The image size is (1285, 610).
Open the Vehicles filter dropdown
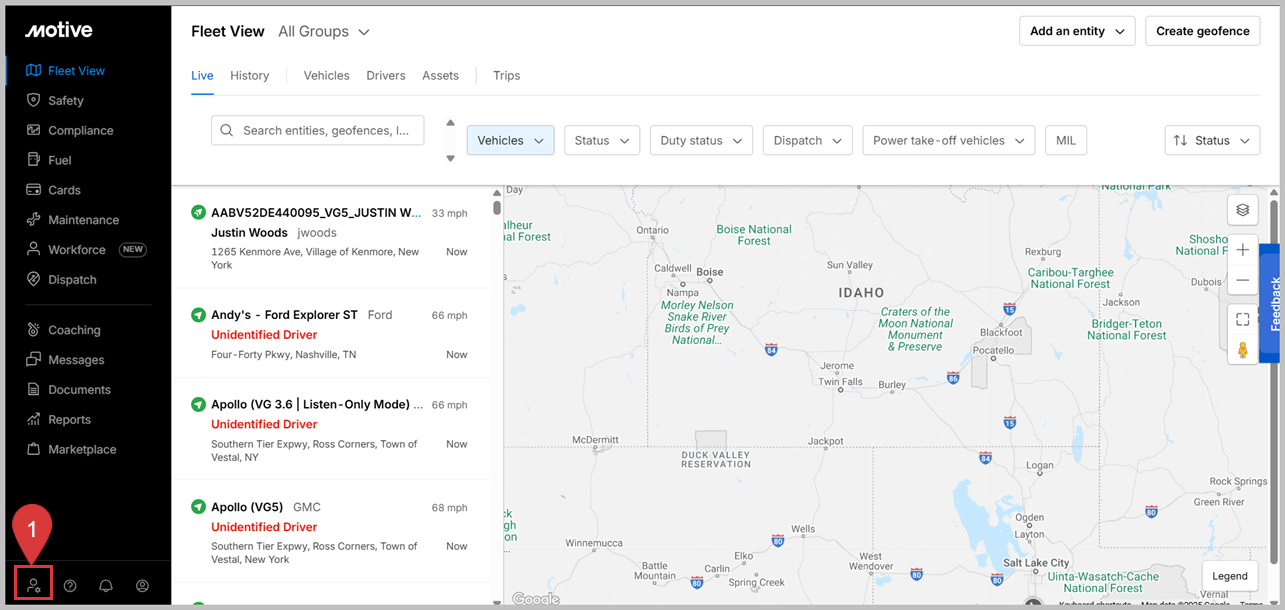click(x=510, y=141)
